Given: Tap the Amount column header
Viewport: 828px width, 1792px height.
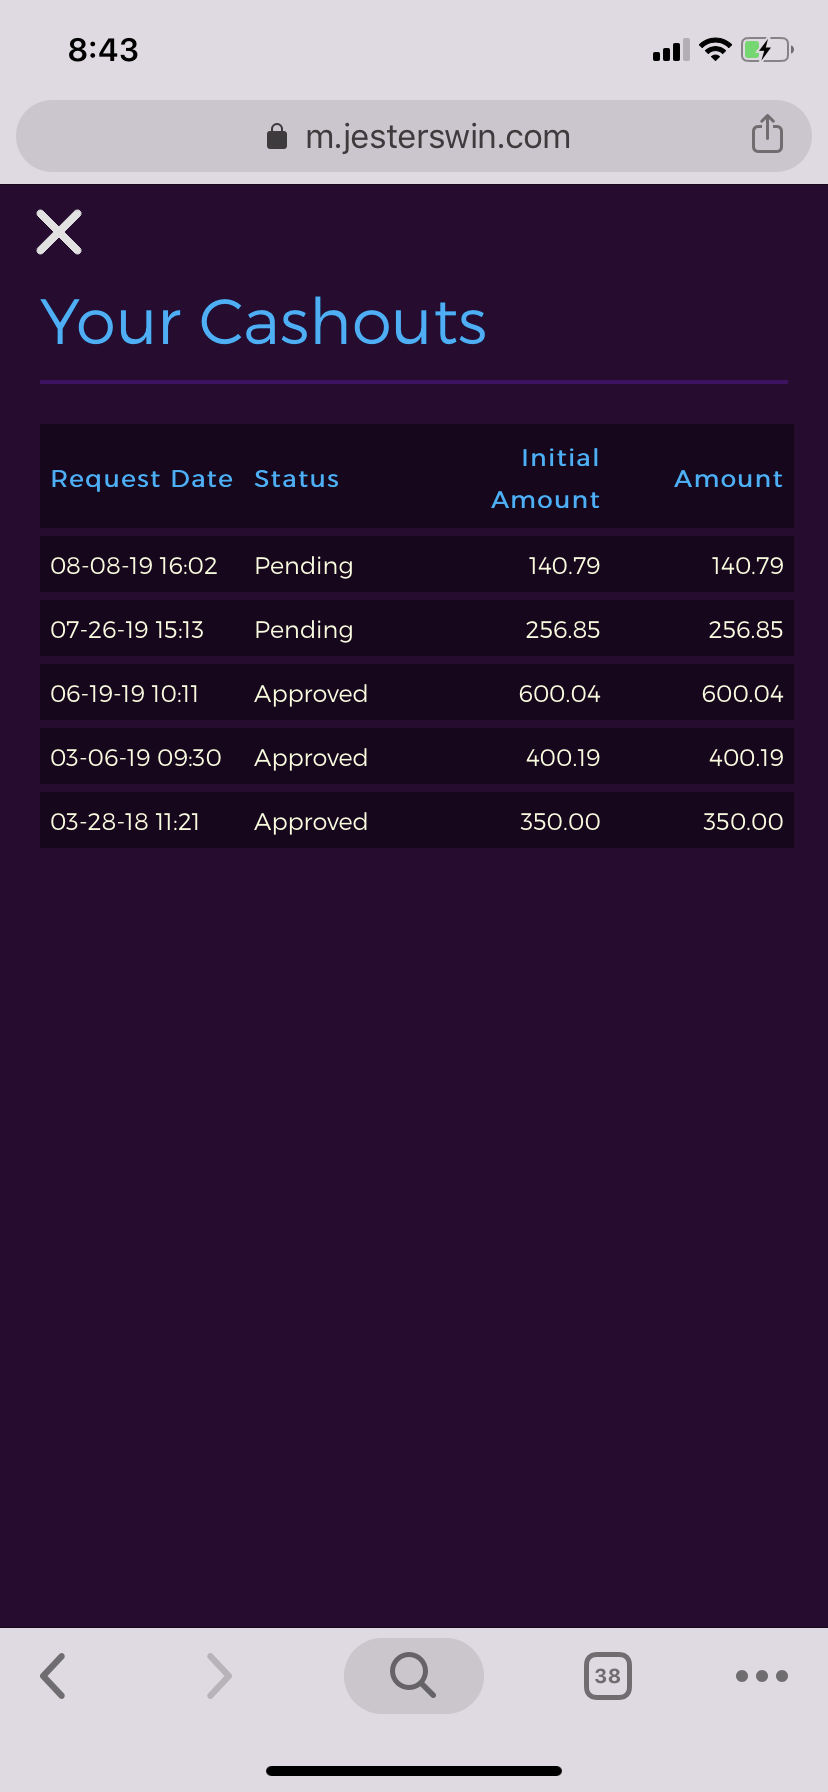Looking at the screenshot, I should coord(728,479).
